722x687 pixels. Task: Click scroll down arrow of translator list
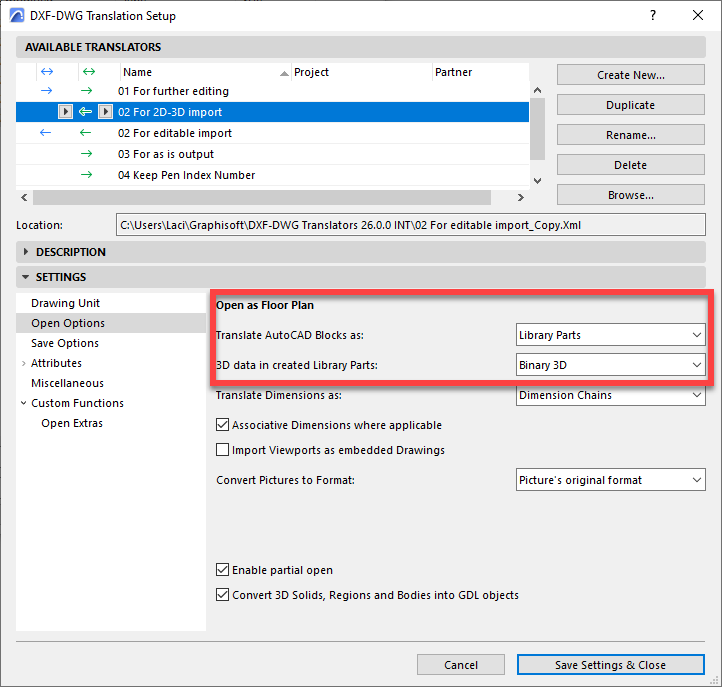pos(537,181)
